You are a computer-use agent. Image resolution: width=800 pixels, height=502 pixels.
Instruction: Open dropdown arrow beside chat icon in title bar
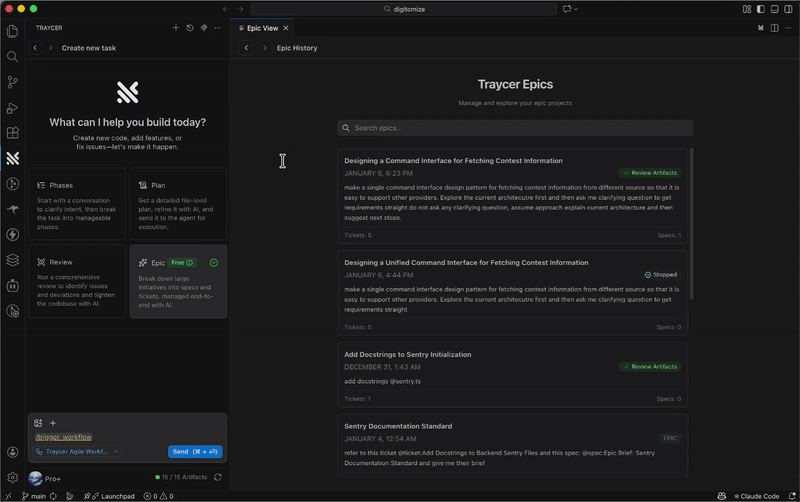coord(576,9)
